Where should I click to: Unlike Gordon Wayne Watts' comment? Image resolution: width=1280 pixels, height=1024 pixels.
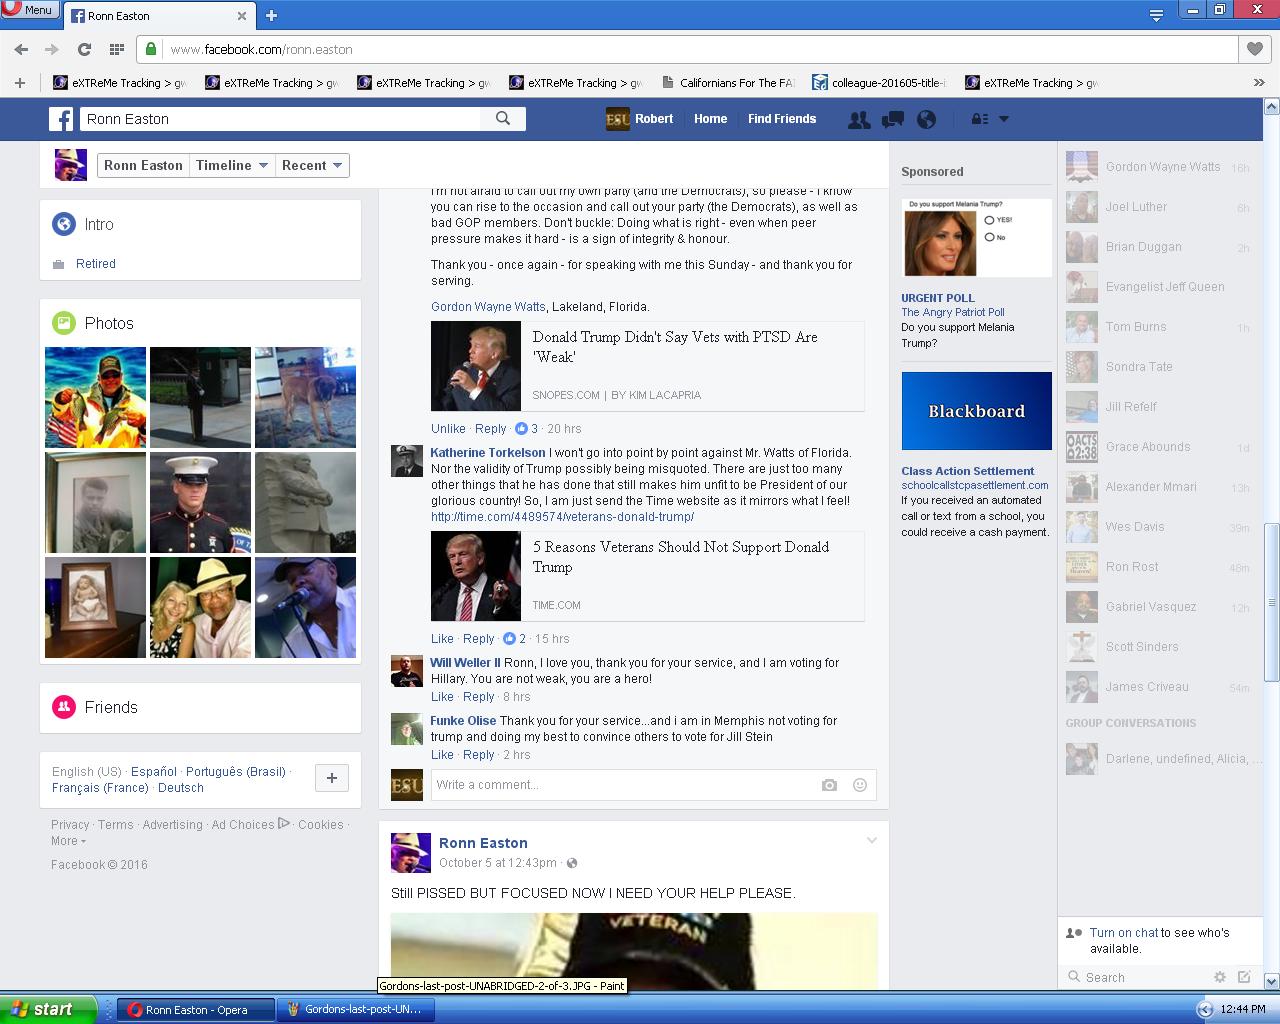[448, 428]
